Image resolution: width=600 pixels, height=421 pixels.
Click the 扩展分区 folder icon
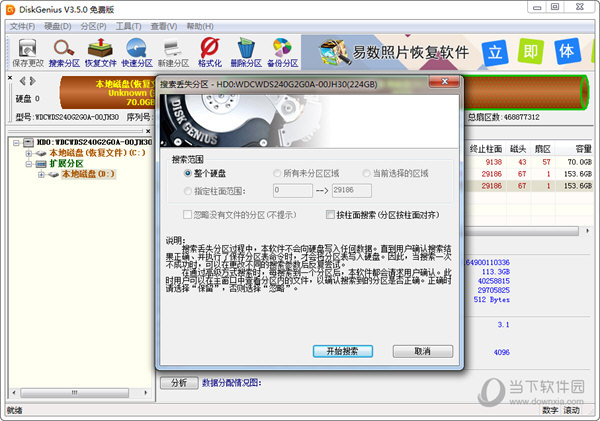pyautogui.click(x=41, y=164)
